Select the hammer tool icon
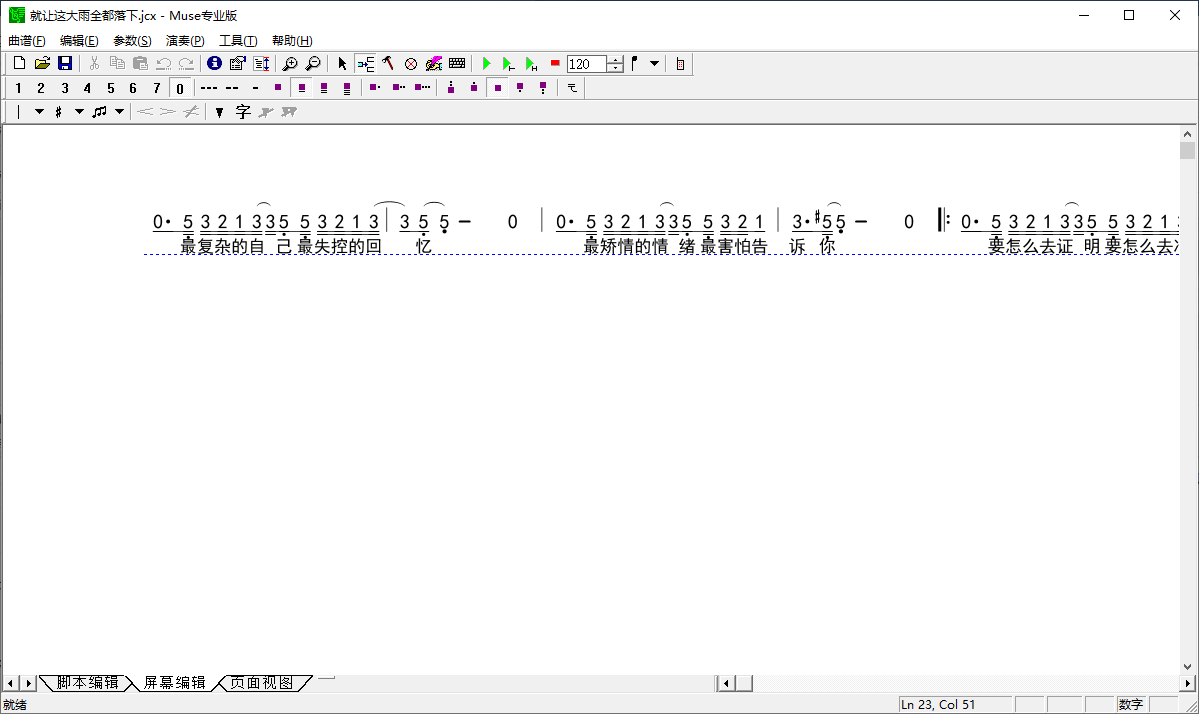The width and height of the screenshot is (1199, 714). point(389,63)
